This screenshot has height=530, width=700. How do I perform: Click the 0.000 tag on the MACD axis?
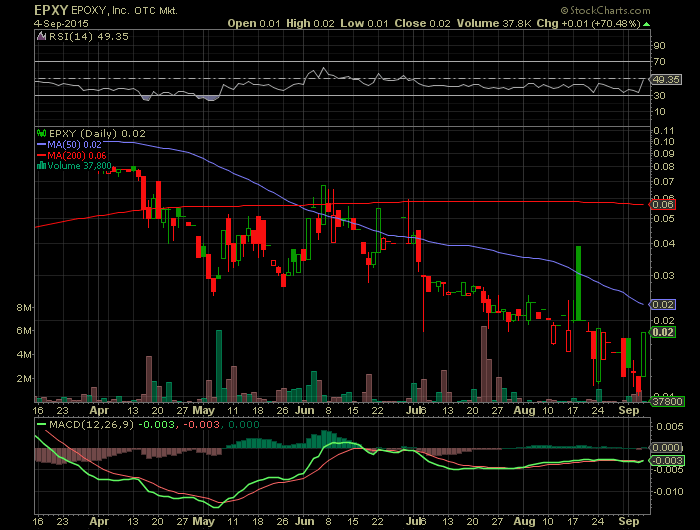[x=667, y=447]
